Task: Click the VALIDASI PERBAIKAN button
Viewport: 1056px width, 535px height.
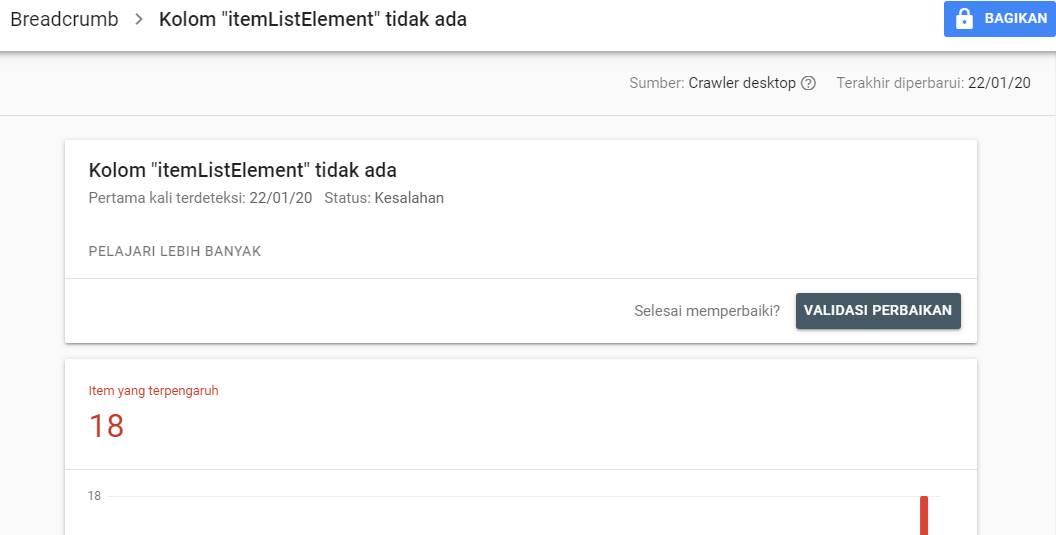Action: tap(878, 310)
